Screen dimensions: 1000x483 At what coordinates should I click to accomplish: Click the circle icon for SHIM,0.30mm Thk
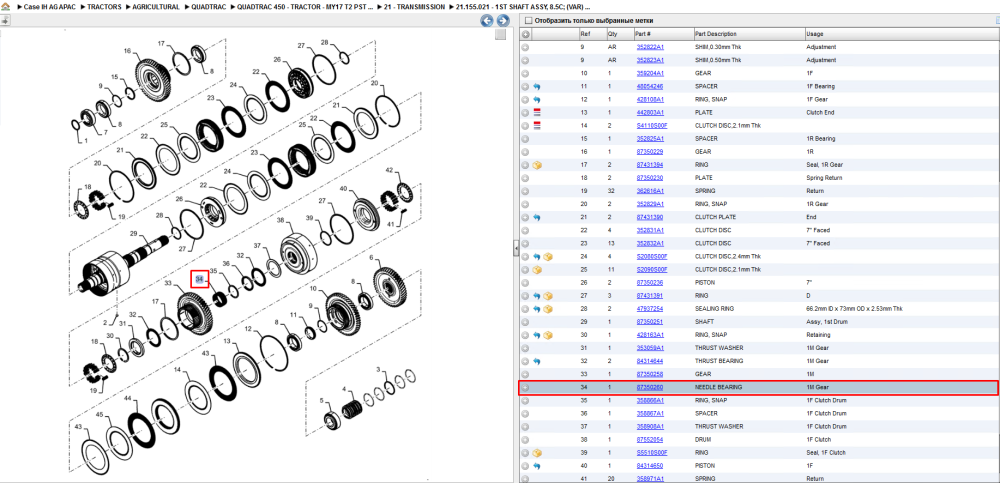point(526,47)
